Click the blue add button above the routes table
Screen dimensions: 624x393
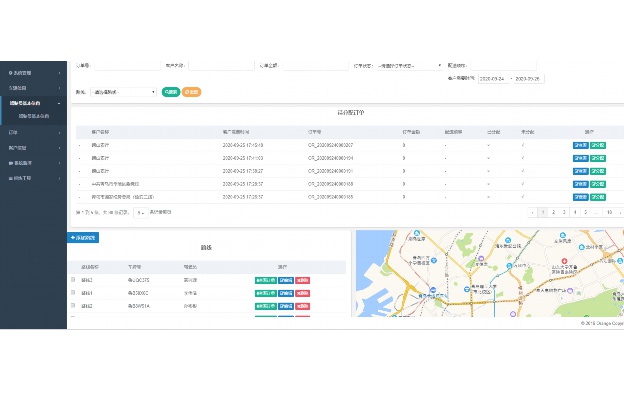coord(83,237)
